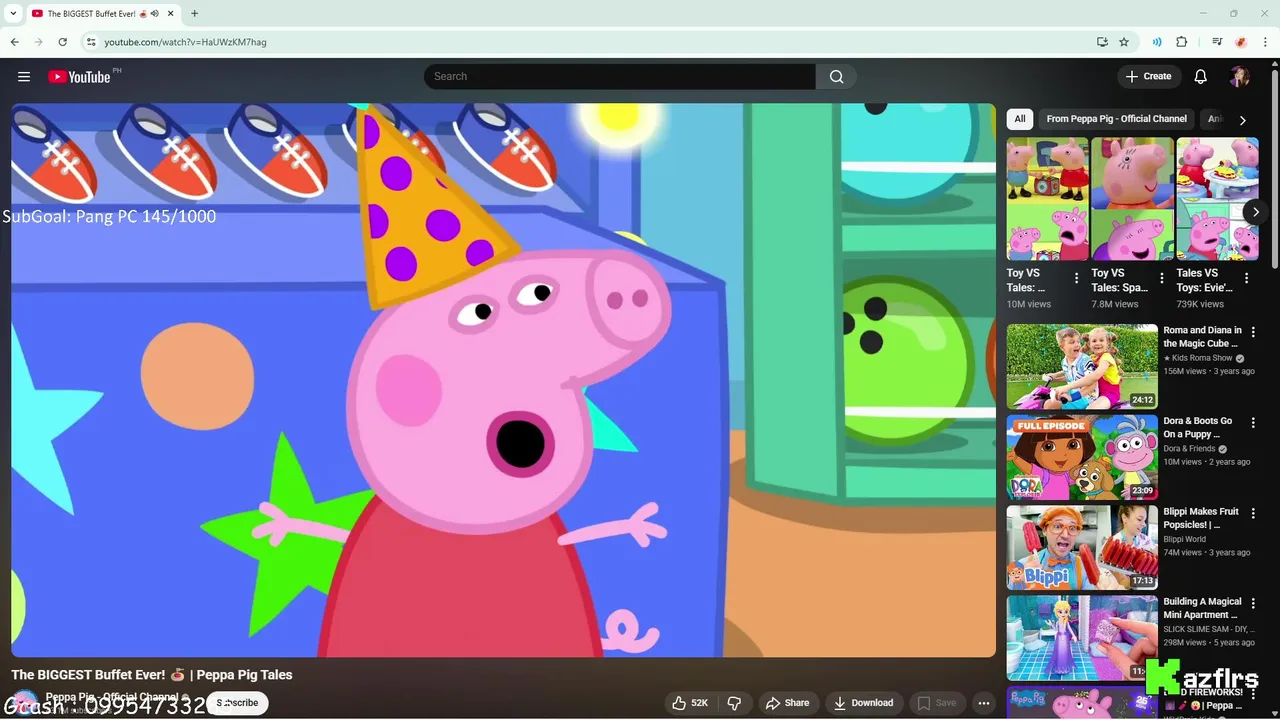
Task: Open the YouTube account avatar menu
Action: point(1240,77)
